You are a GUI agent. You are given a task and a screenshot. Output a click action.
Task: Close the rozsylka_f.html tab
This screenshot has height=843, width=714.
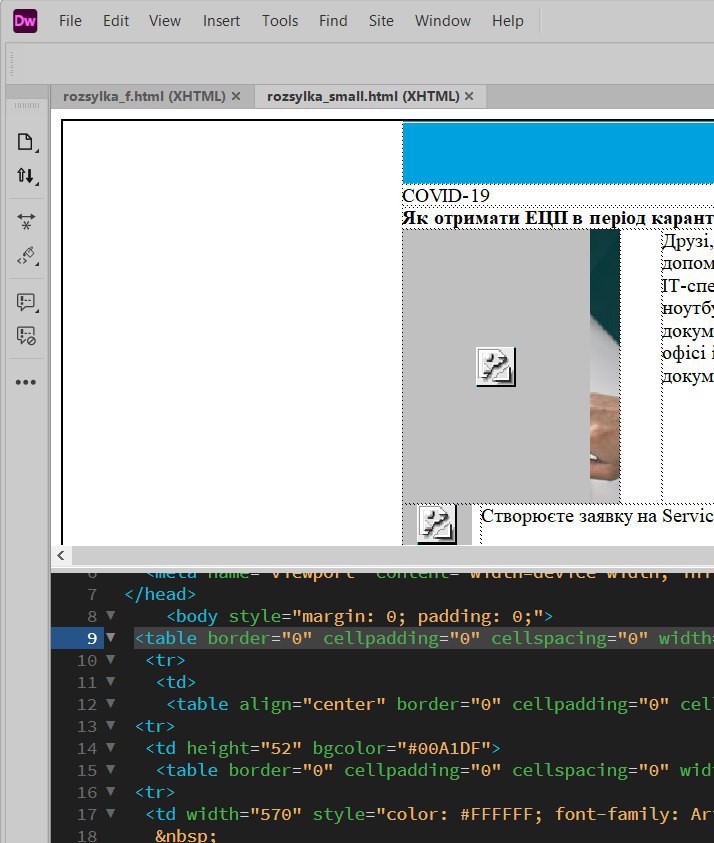[236, 96]
